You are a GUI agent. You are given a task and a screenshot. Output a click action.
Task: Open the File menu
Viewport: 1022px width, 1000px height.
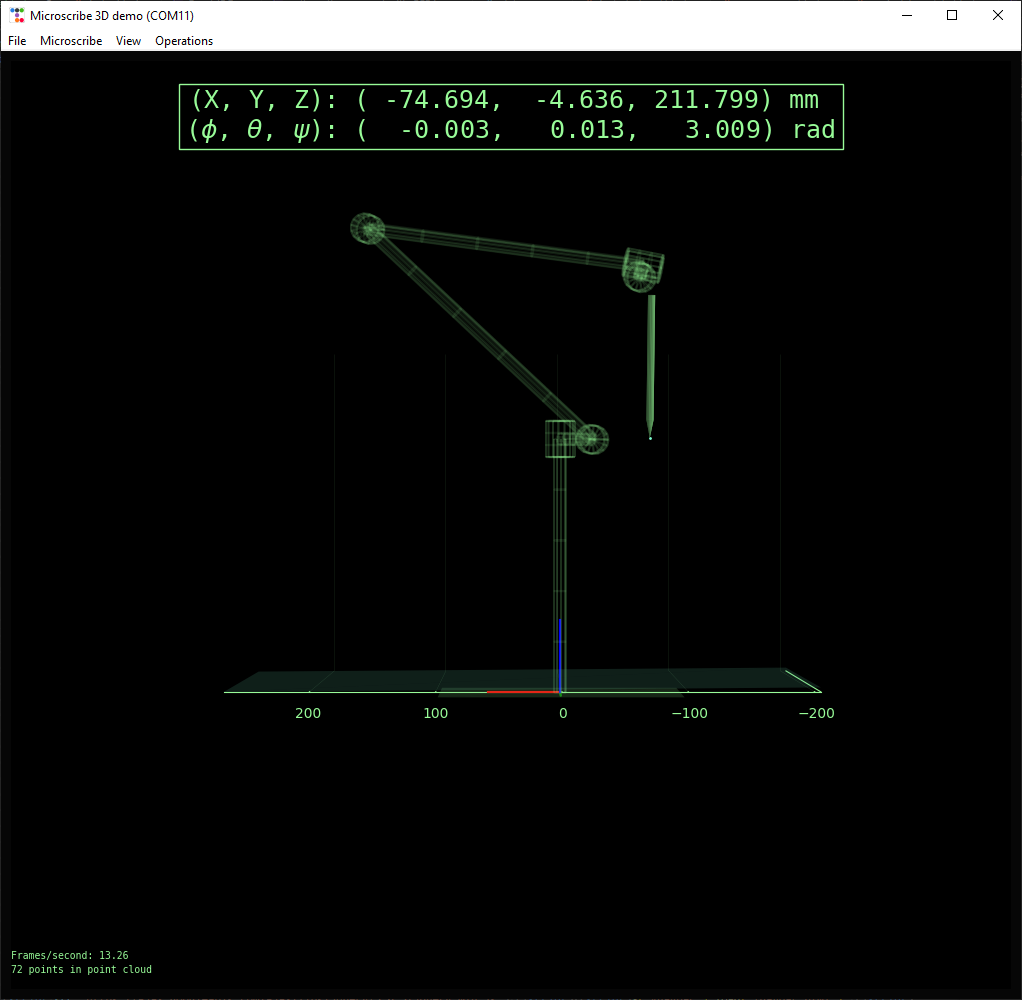pyautogui.click(x=17, y=40)
